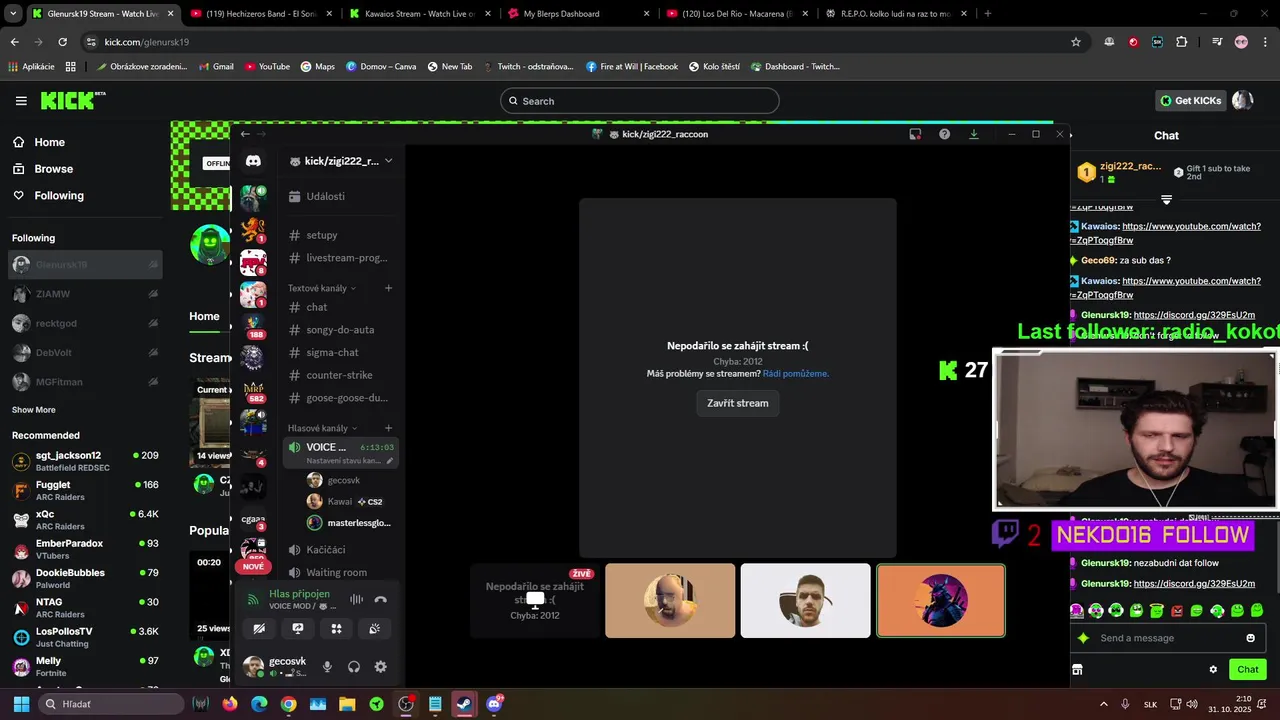Open Události events entry
Viewport: 1280px width, 720px height.
tap(340, 197)
